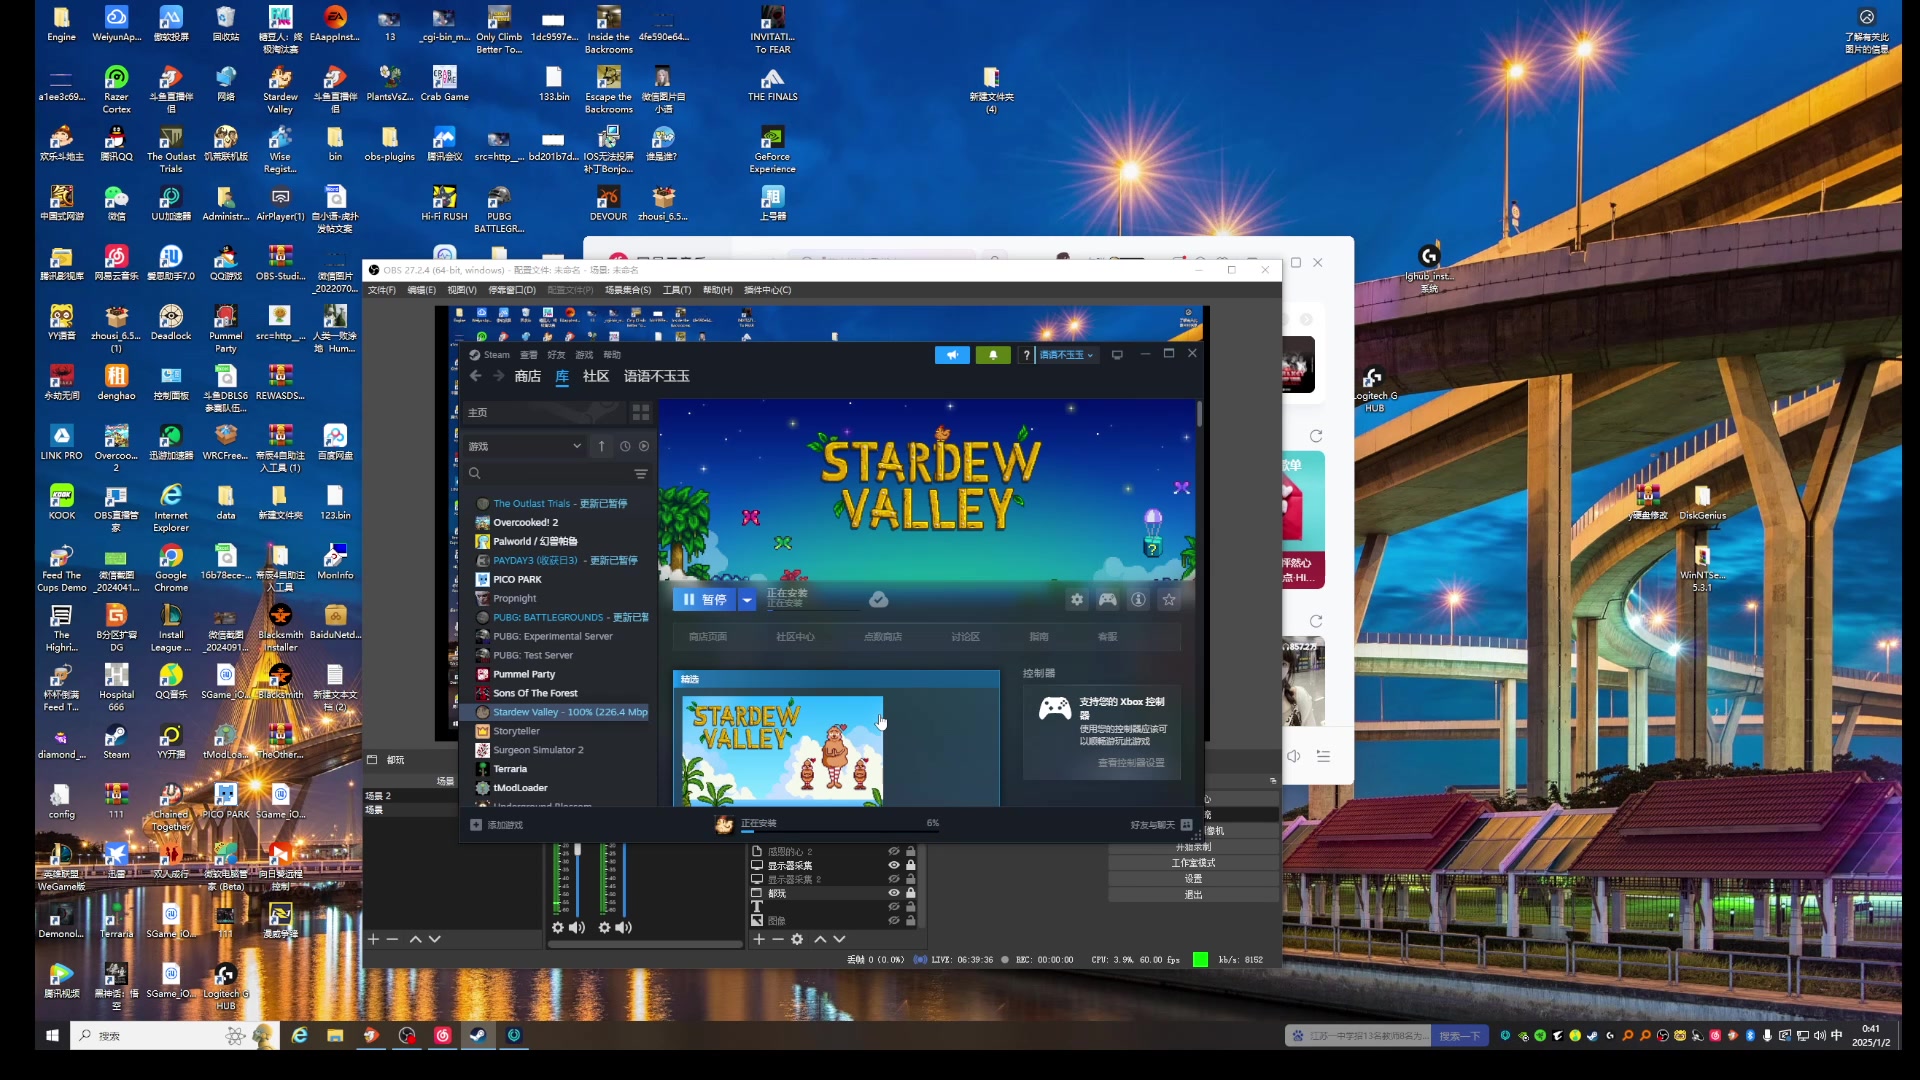Toggle recent activity clock filter in library
Viewport: 1920px width, 1080px height.
625,446
